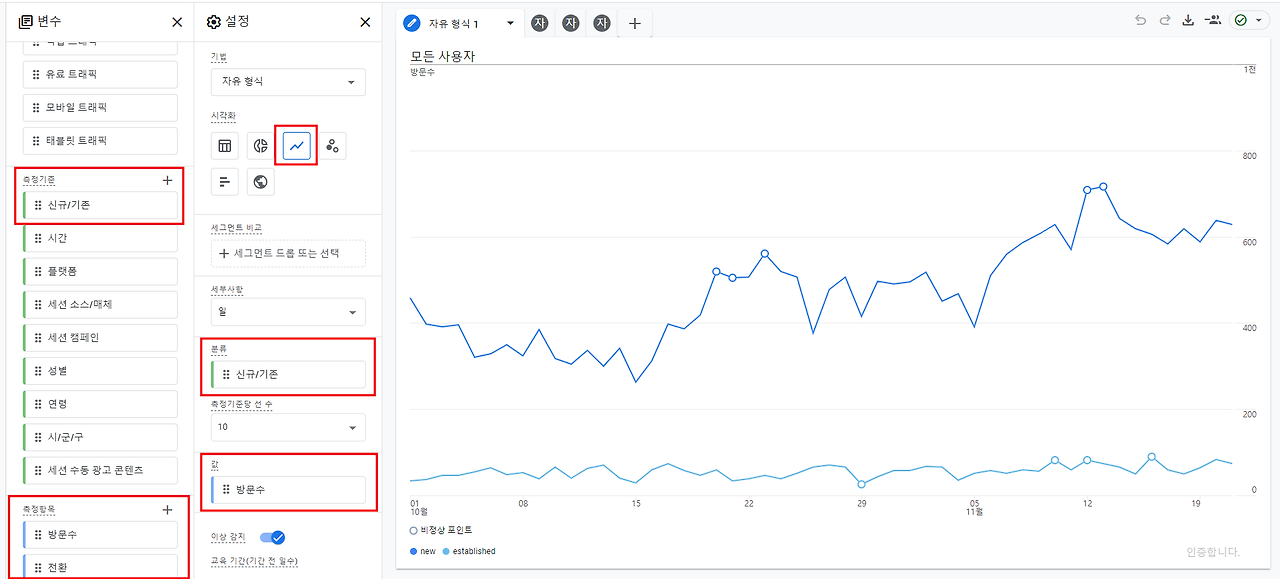Select the table visualization icon
The image size is (1280, 579).
tap(224, 145)
